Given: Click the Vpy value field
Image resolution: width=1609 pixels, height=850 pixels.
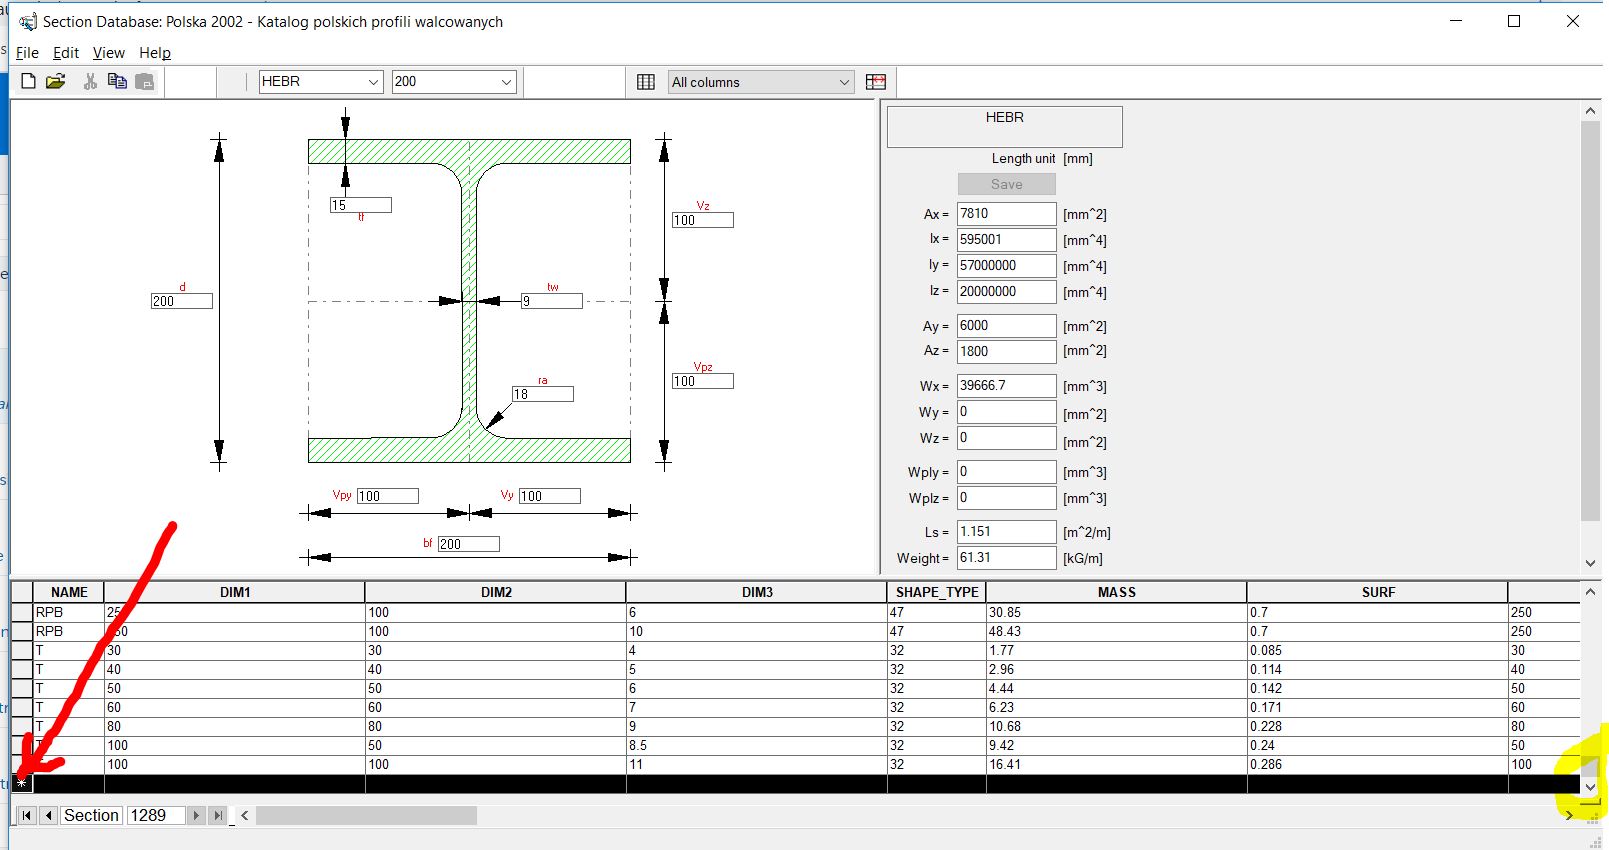Looking at the screenshot, I should 387,496.
